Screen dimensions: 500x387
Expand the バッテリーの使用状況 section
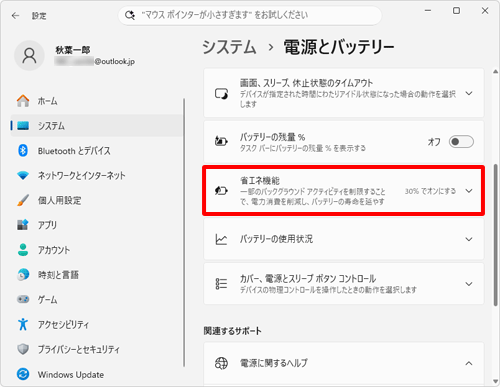(343, 239)
